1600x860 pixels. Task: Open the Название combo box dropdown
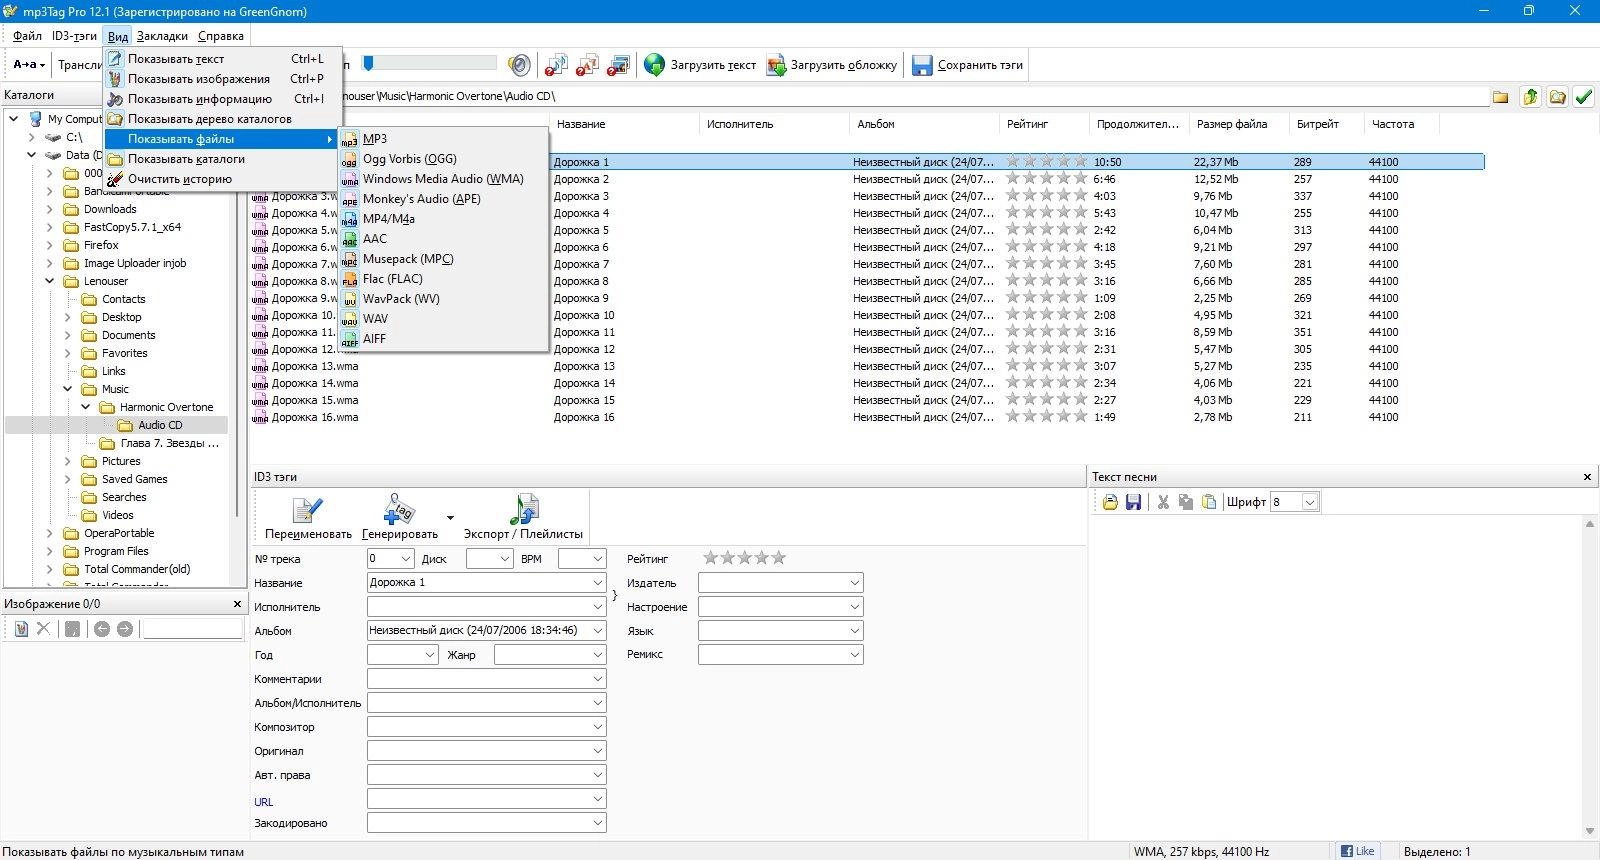click(597, 583)
